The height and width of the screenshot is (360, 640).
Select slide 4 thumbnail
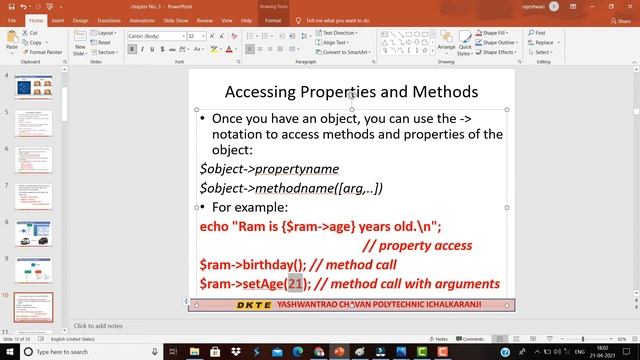33,87
